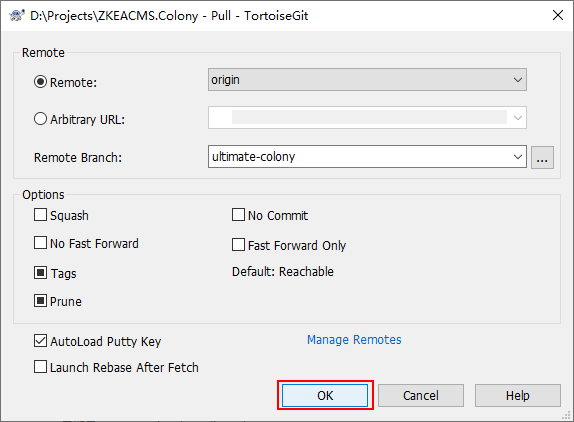This screenshot has height=422, width=574.
Task: Uncheck AutoLoad Putty Key
Action: 40,341
